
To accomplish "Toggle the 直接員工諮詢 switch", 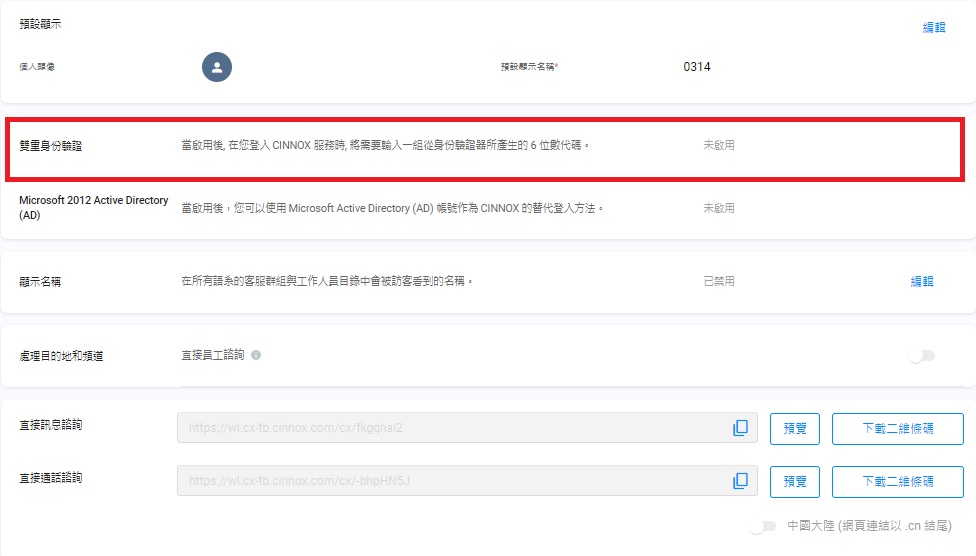I will click(921, 356).
